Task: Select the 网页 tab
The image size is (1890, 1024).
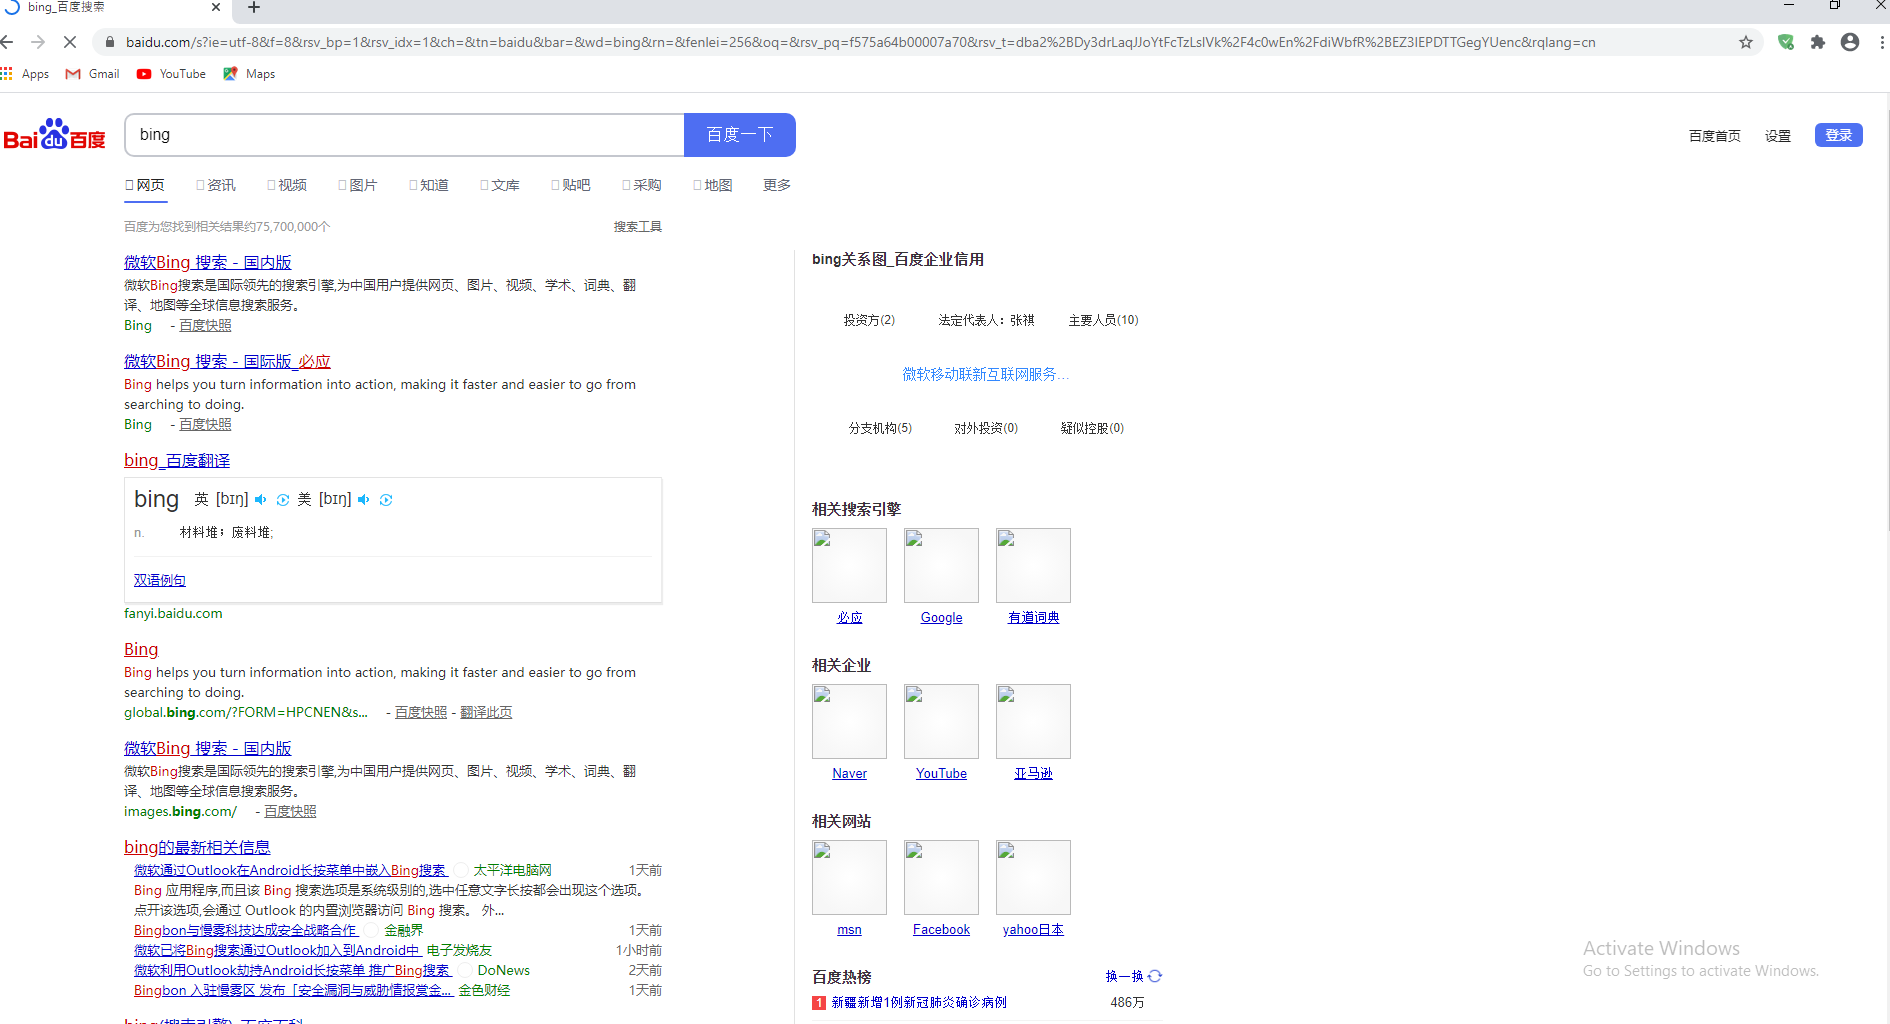Action: (x=146, y=185)
